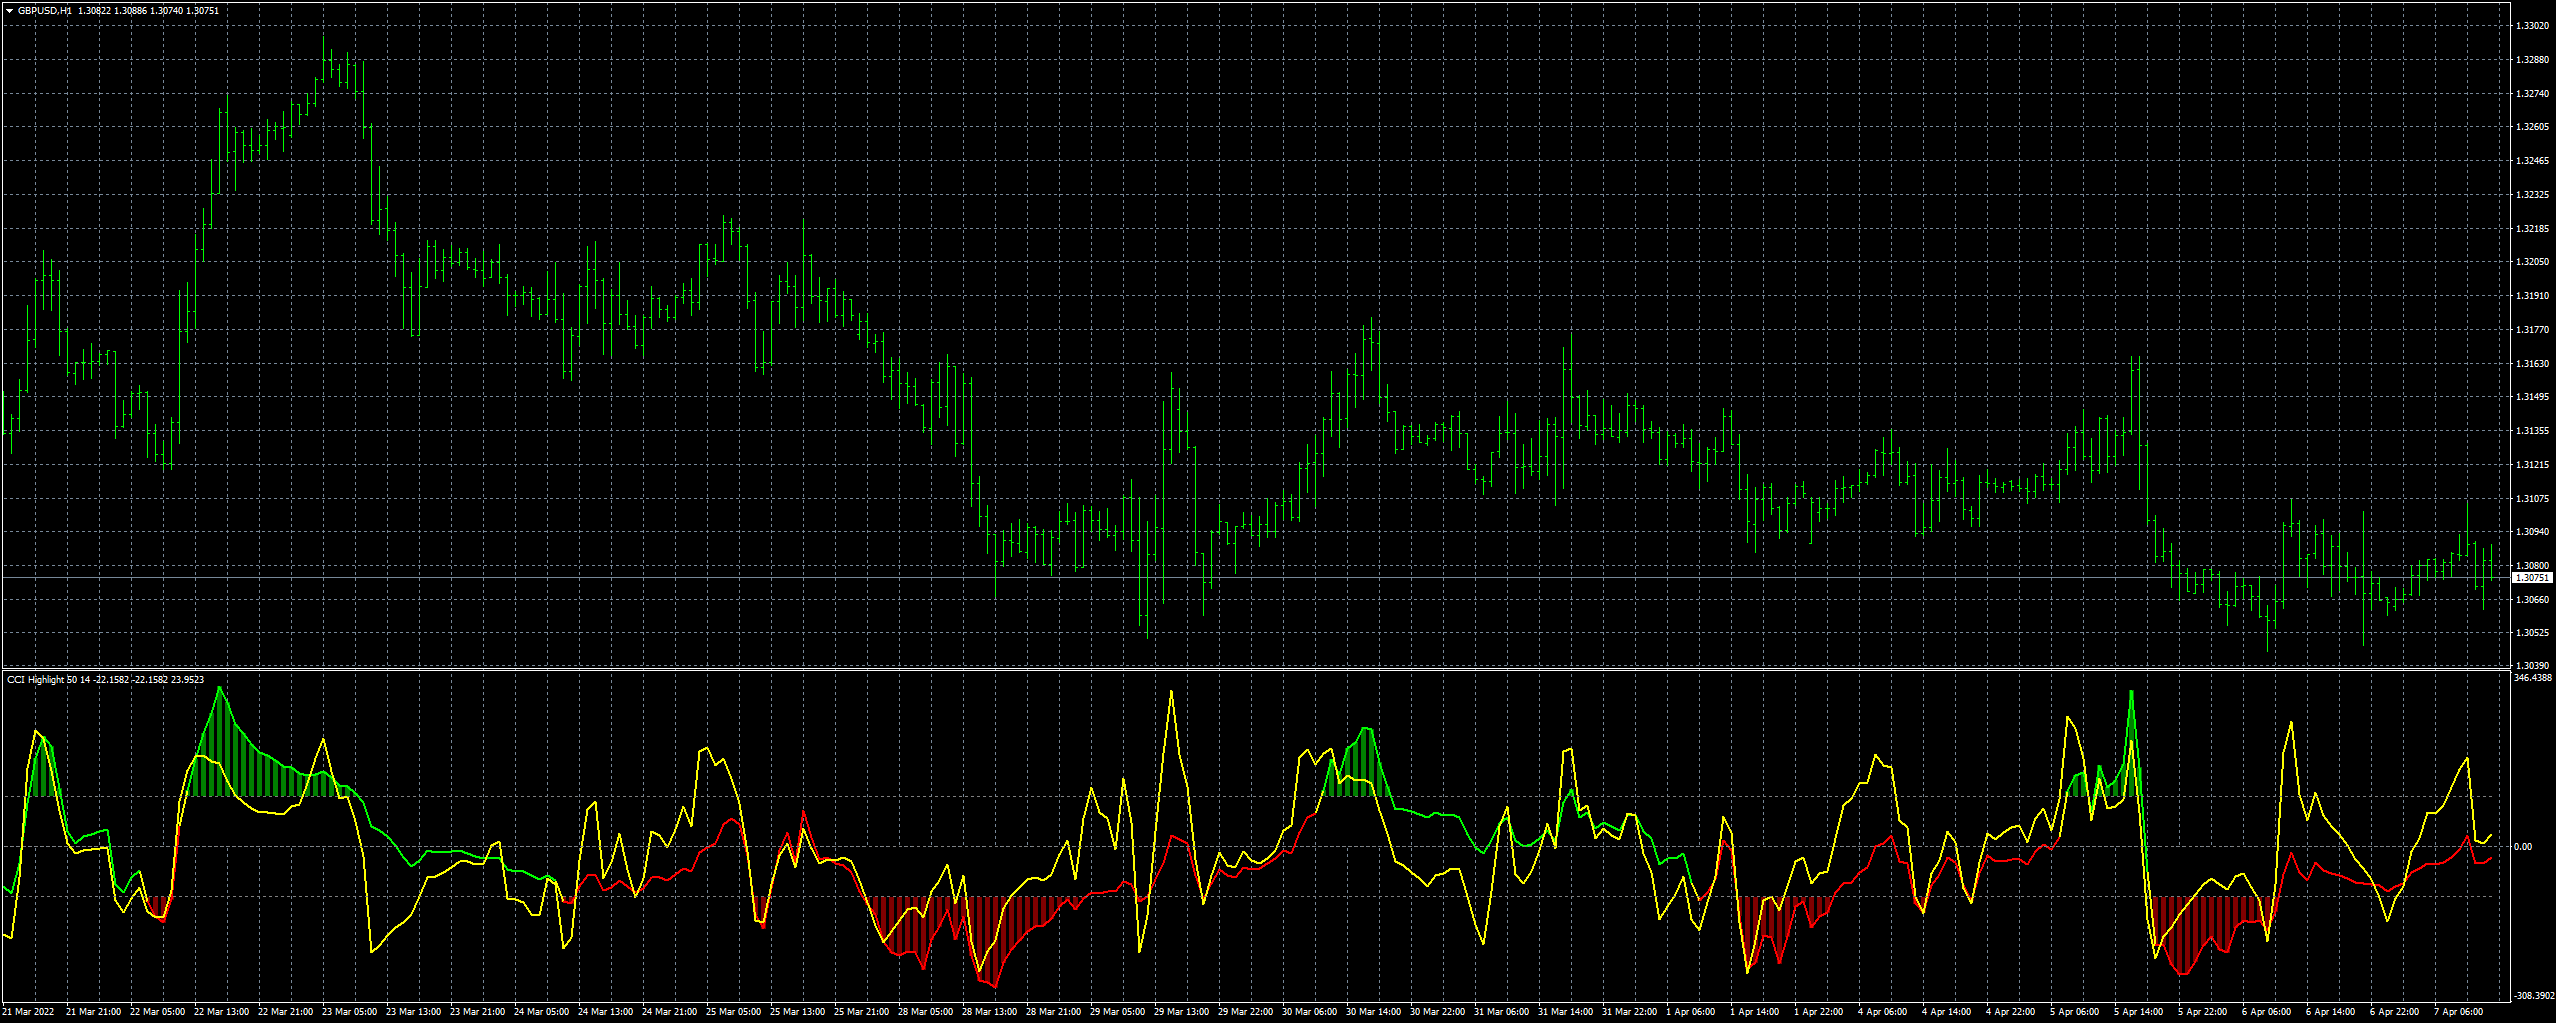This screenshot has width=2556, height=1023.
Task: Select the 0.00 level on the CCI scale
Action: [x=2523, y=847]
